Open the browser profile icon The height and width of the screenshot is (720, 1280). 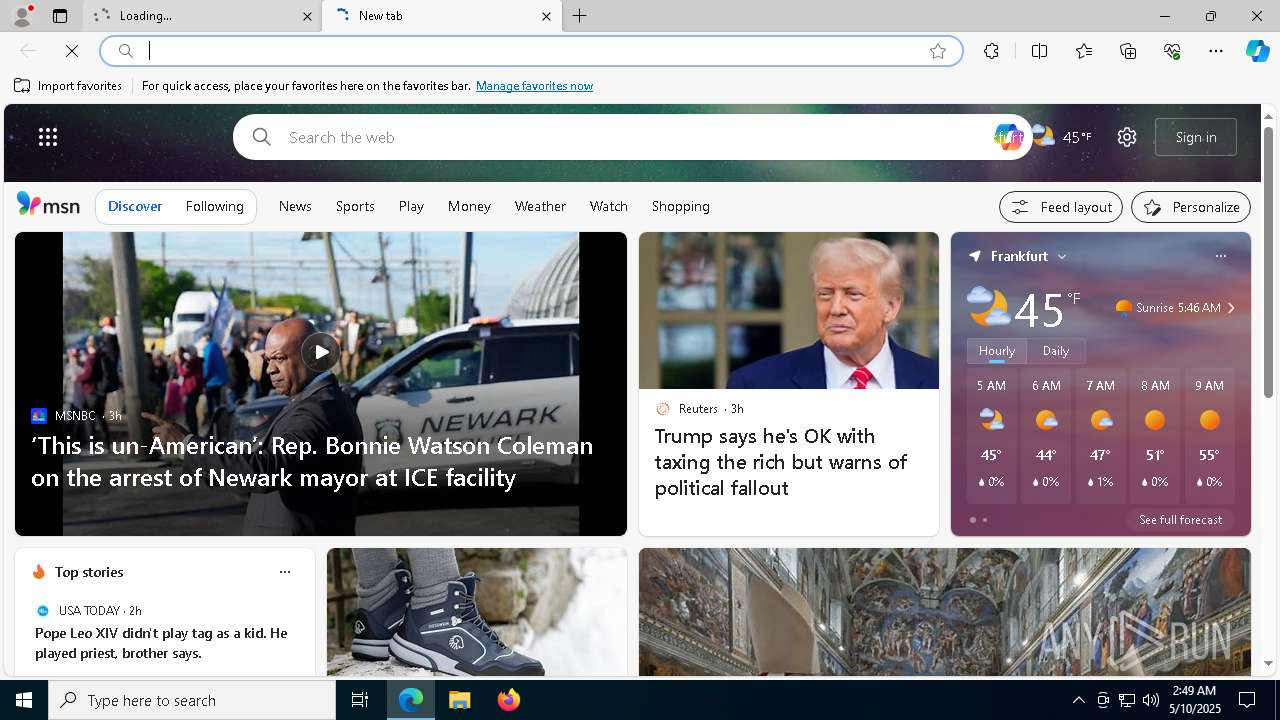(x=21, y=16)
